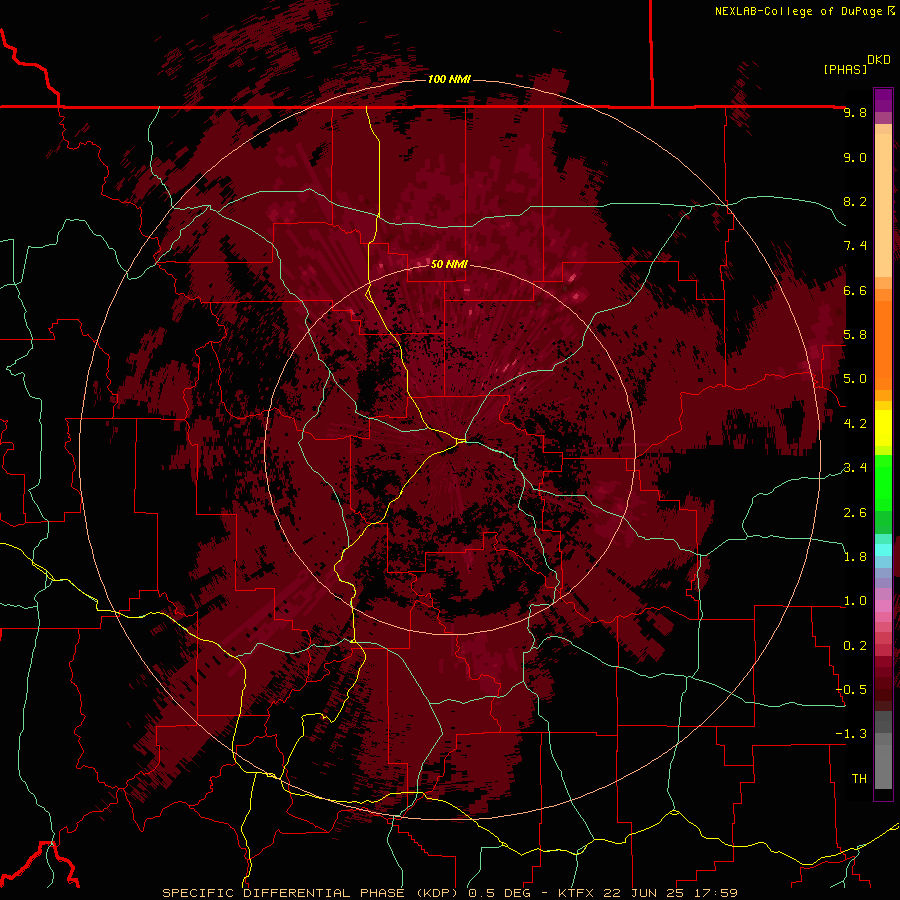
Task: Select the 6.6 scale value
Action: pyautogui.click(x=855, y=290)
